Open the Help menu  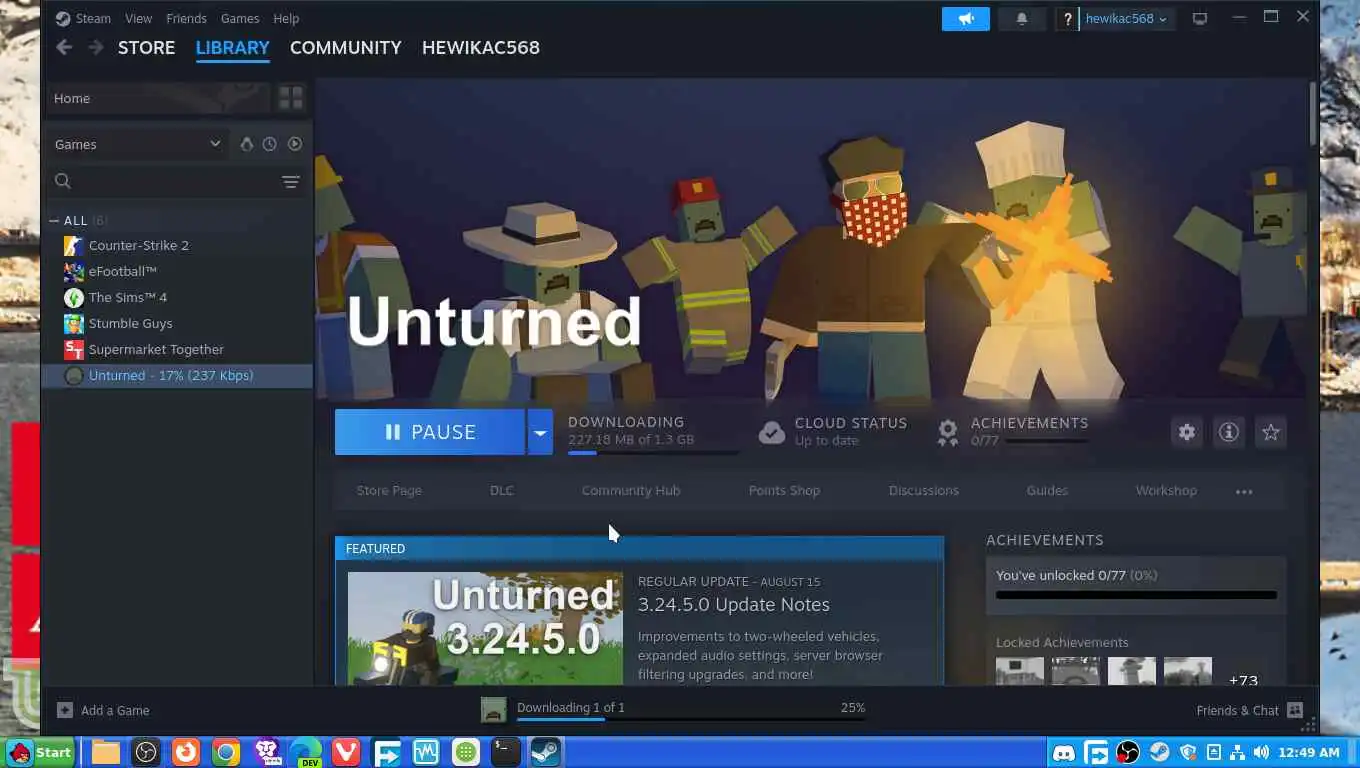286,18
